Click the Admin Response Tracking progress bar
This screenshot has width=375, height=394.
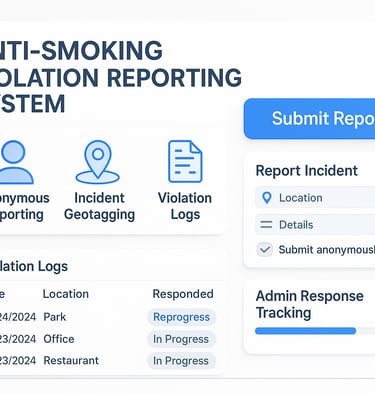point(315,331)
